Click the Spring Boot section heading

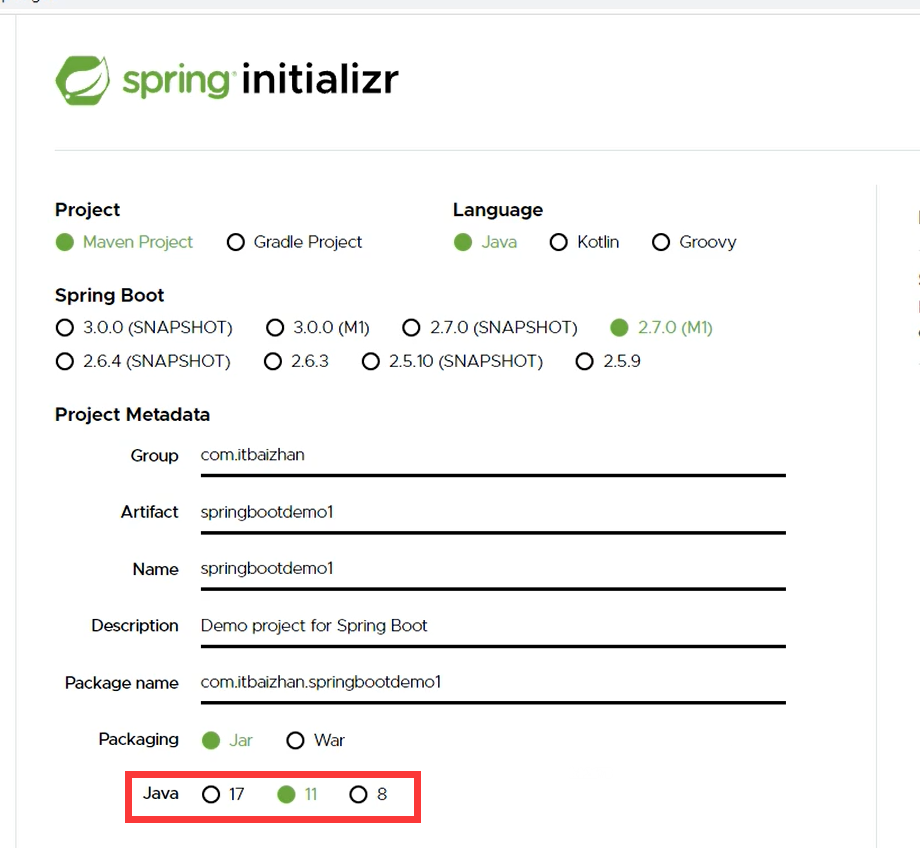[x=110, y=295]
